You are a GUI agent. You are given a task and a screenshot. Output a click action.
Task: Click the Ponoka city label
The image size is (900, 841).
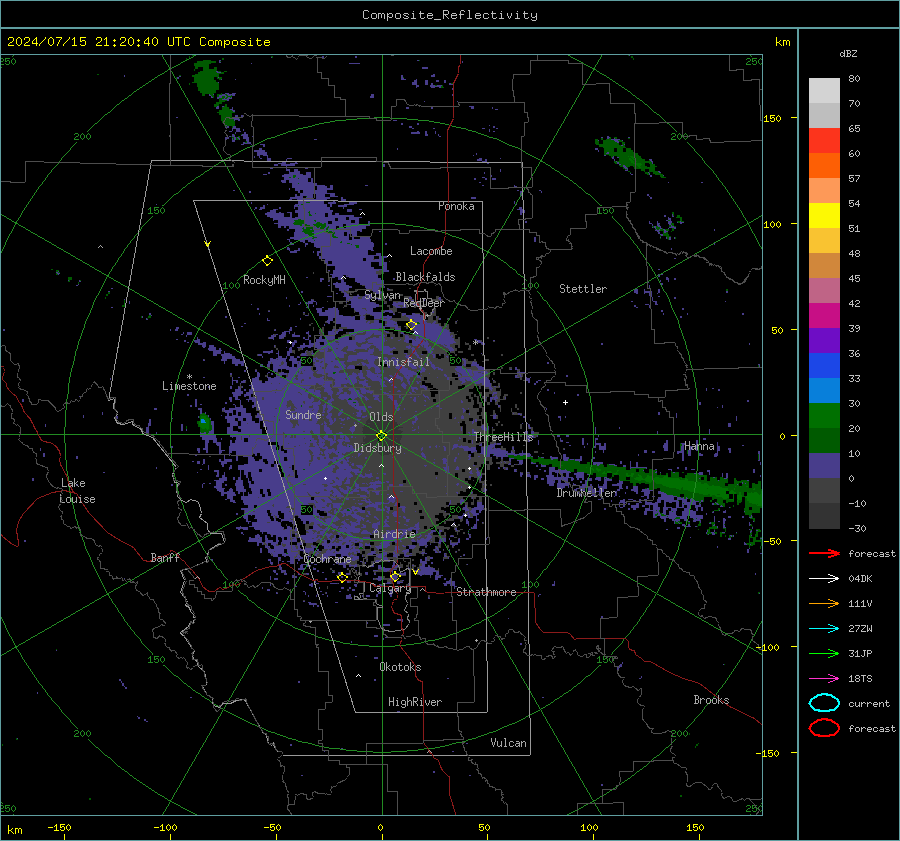coord(456,206)
